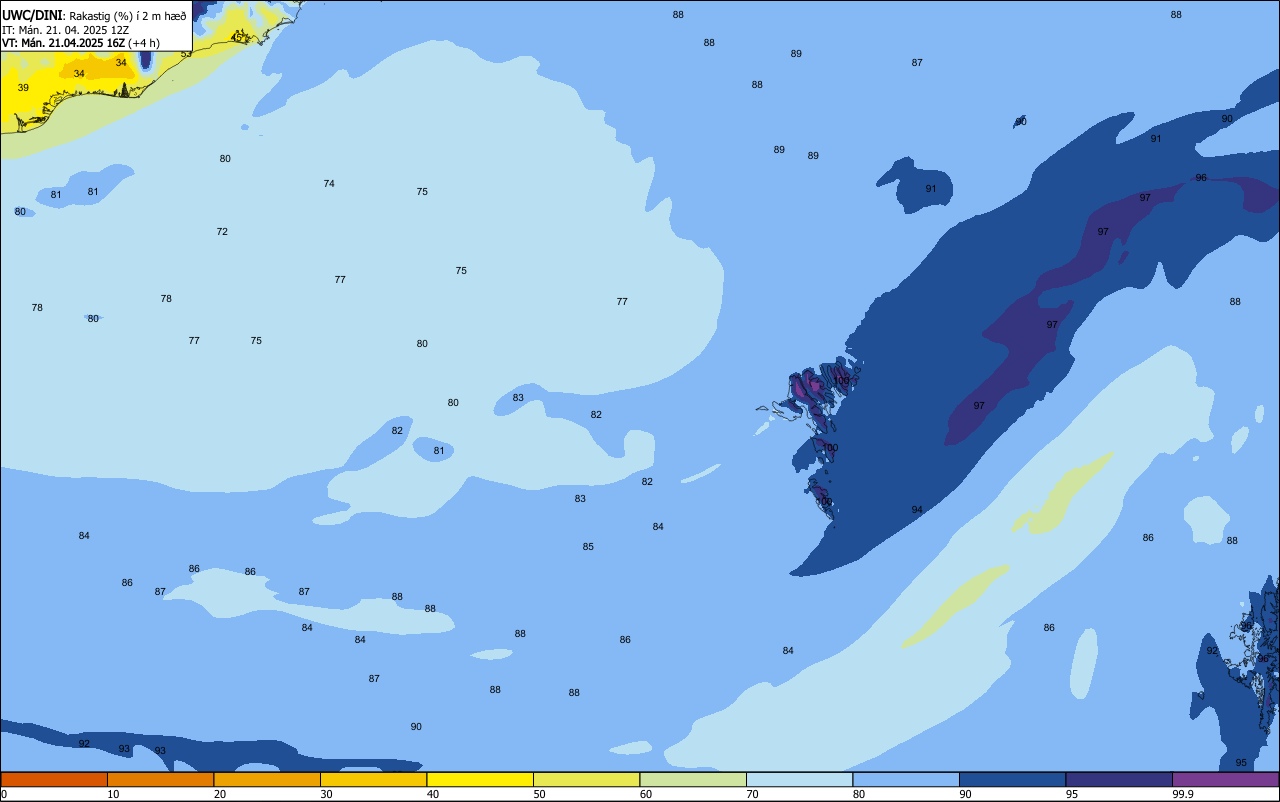Viewport: 1280px width, 802px height.
Task: Click the legend scale label 20
Action: tap(220, 794)
